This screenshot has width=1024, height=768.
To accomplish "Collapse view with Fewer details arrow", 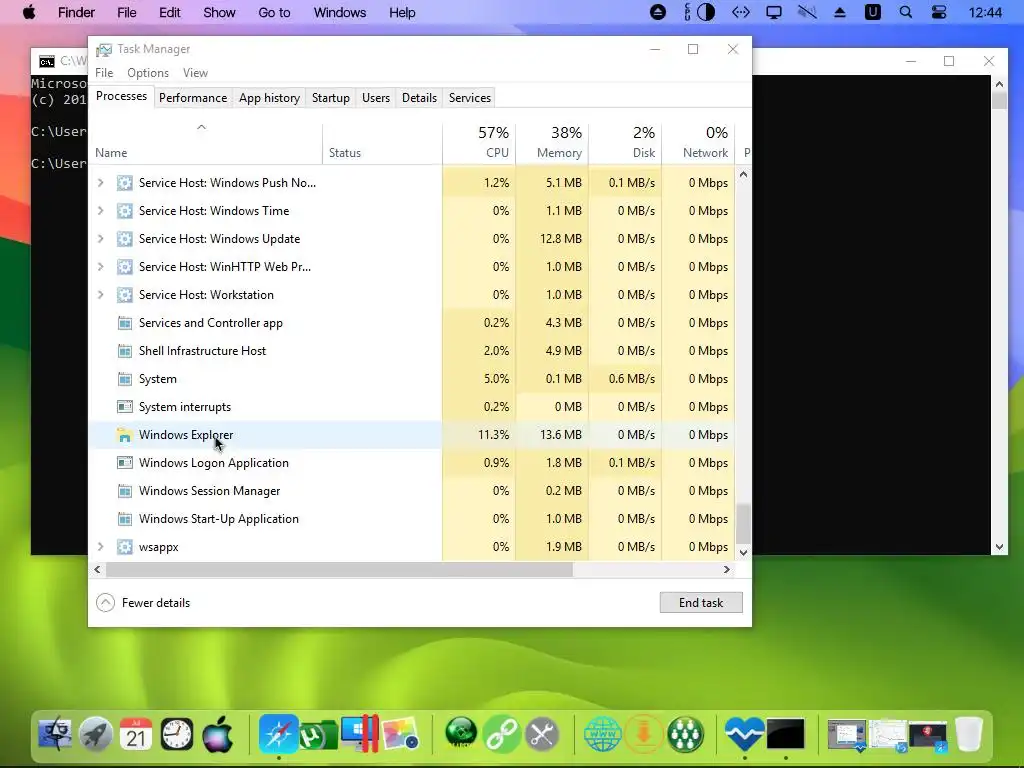I will click(105, 603).
